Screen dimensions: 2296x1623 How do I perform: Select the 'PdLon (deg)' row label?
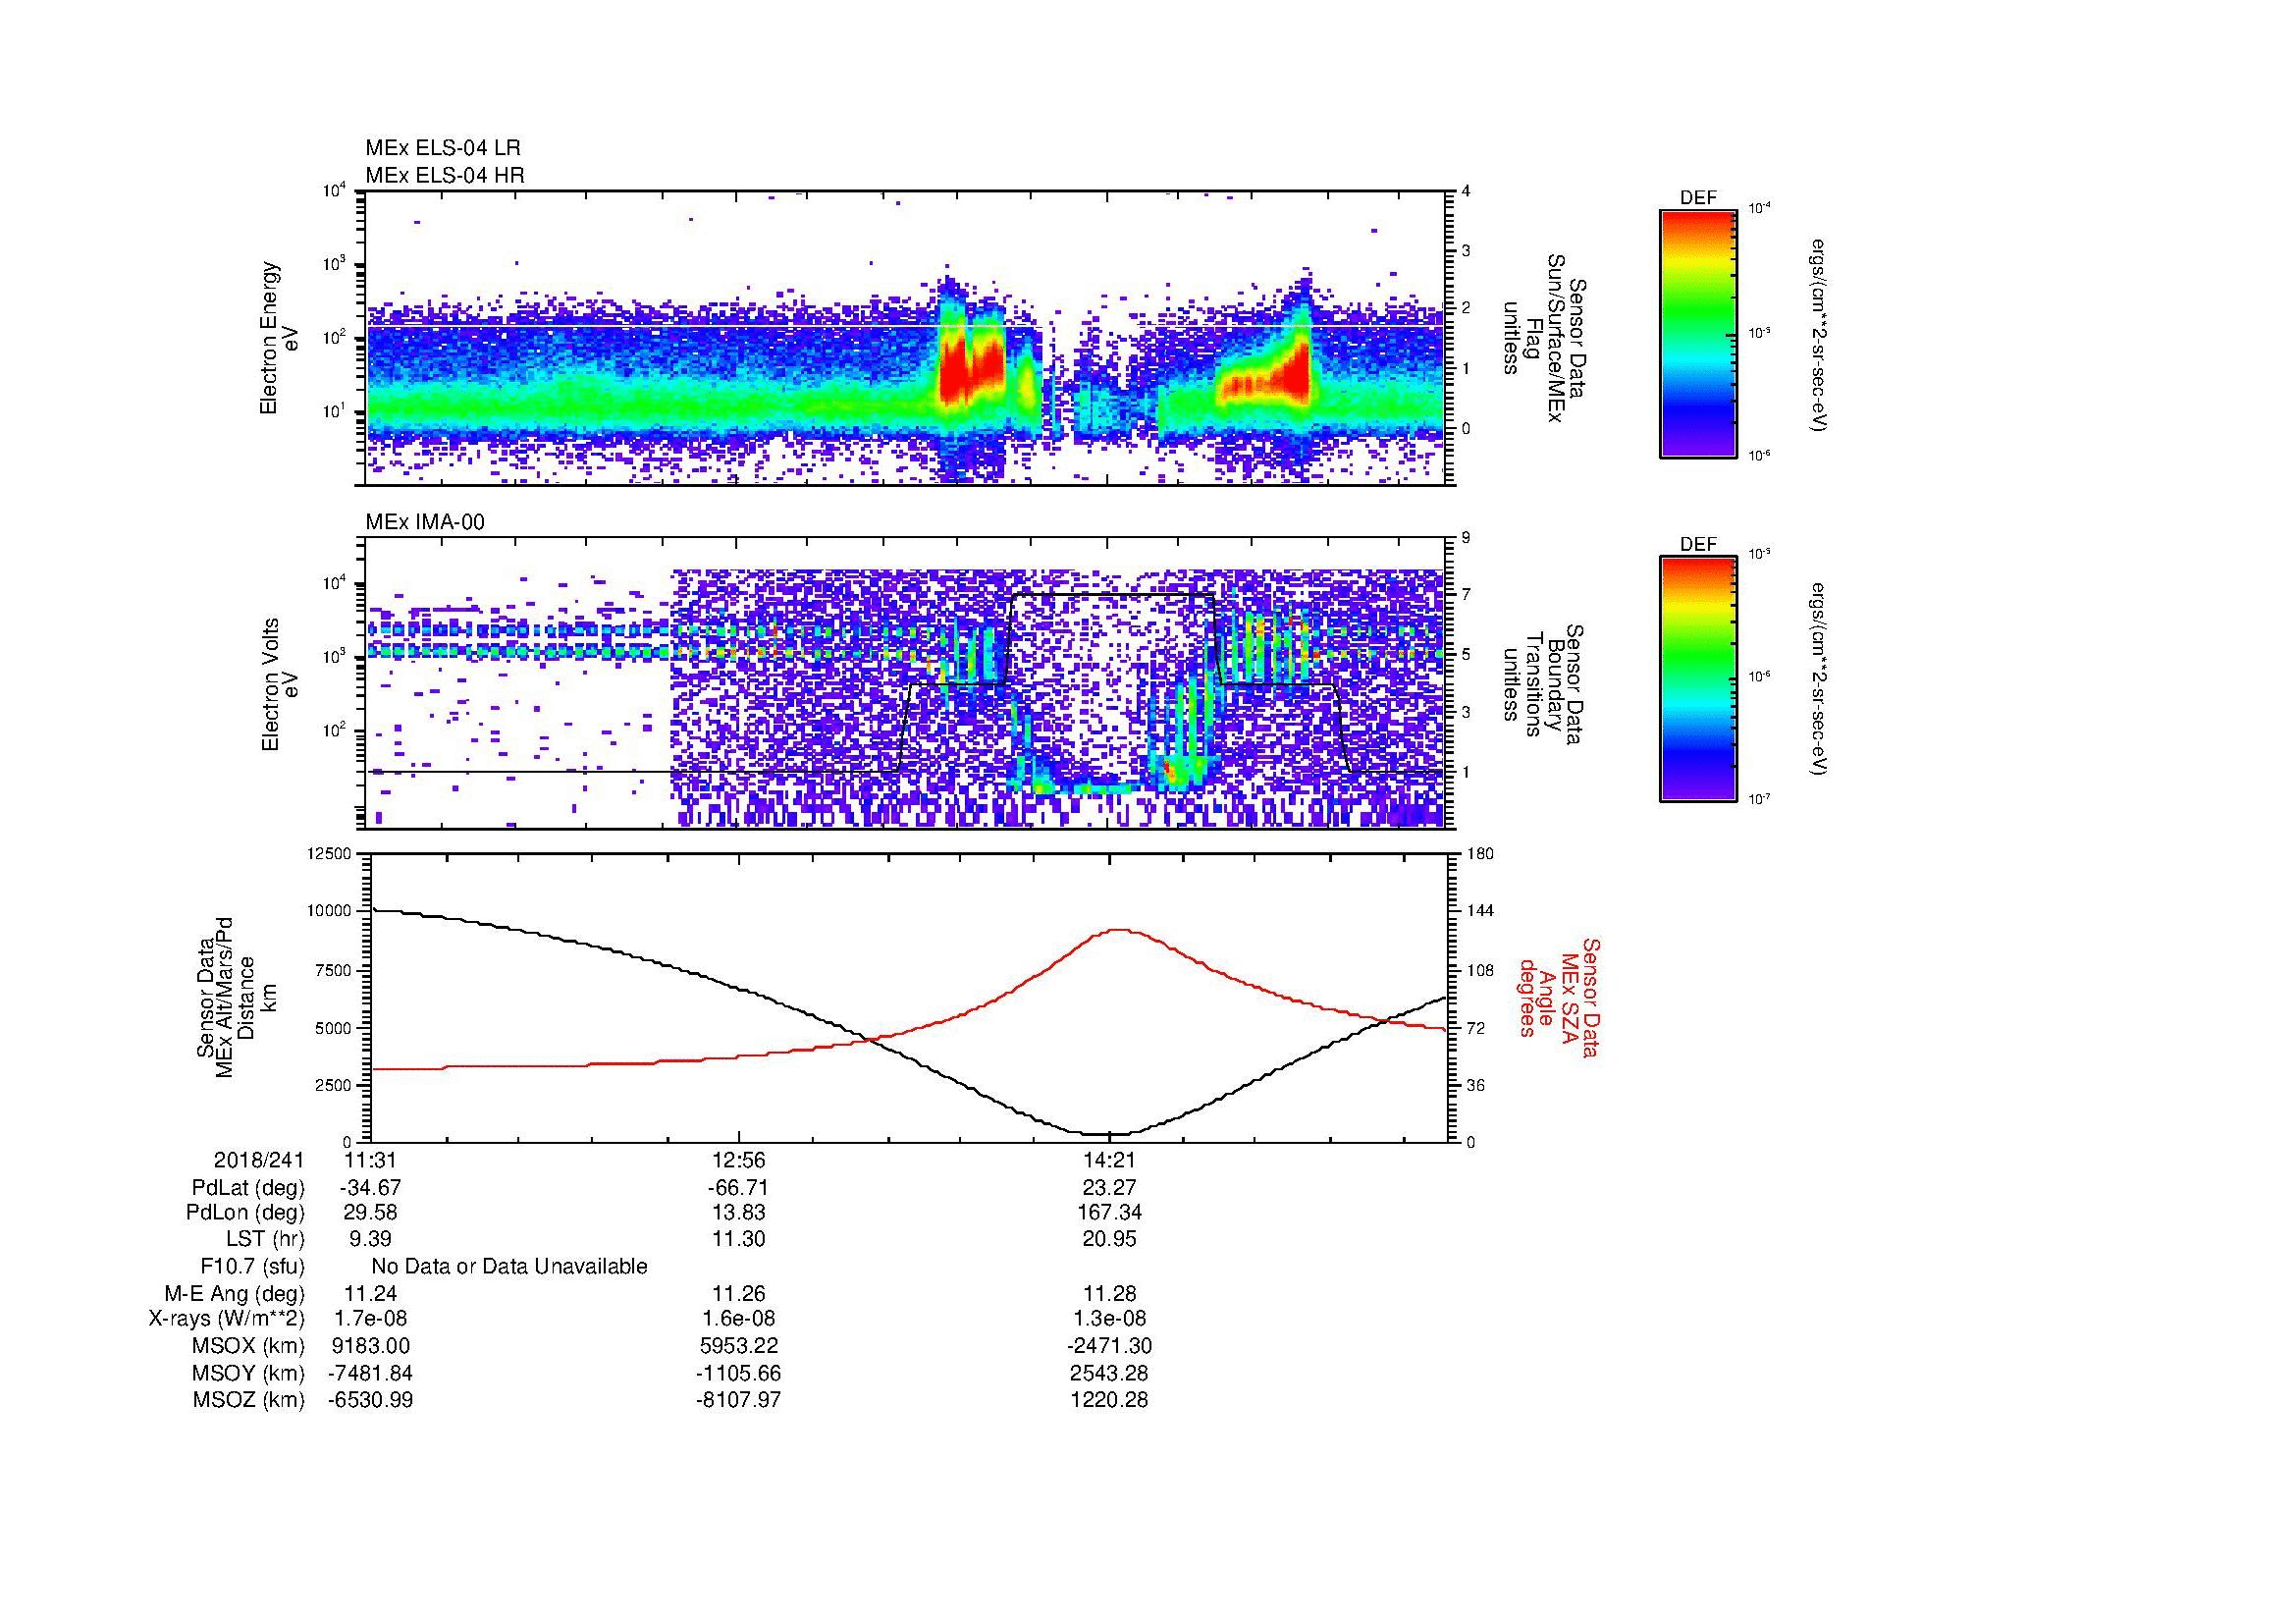click(245, 1213)
